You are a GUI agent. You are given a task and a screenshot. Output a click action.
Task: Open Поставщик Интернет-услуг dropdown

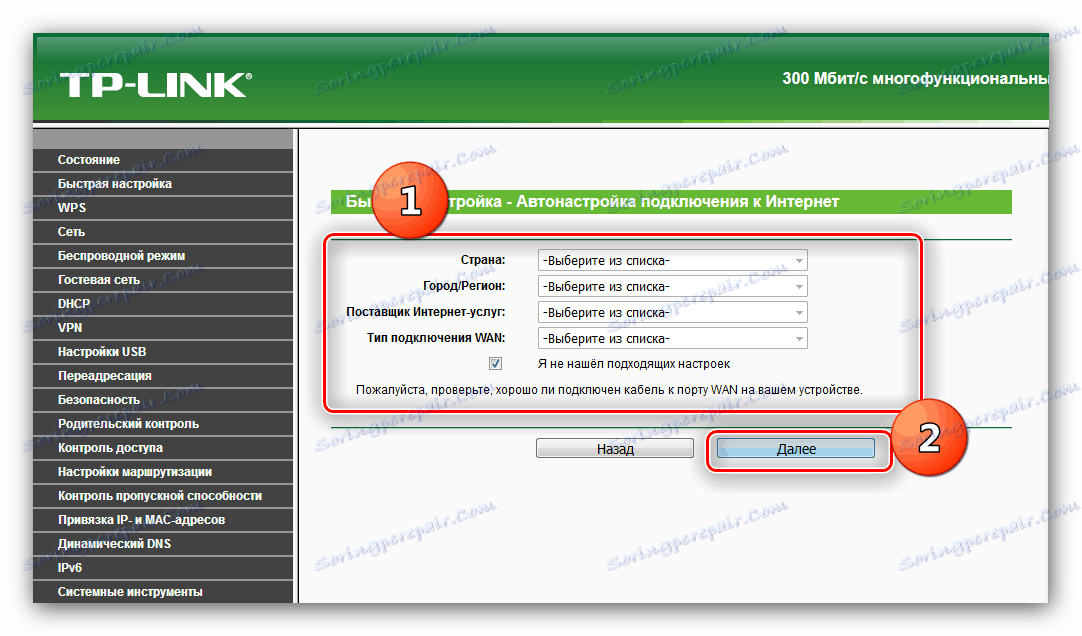[x=672, y=312]
